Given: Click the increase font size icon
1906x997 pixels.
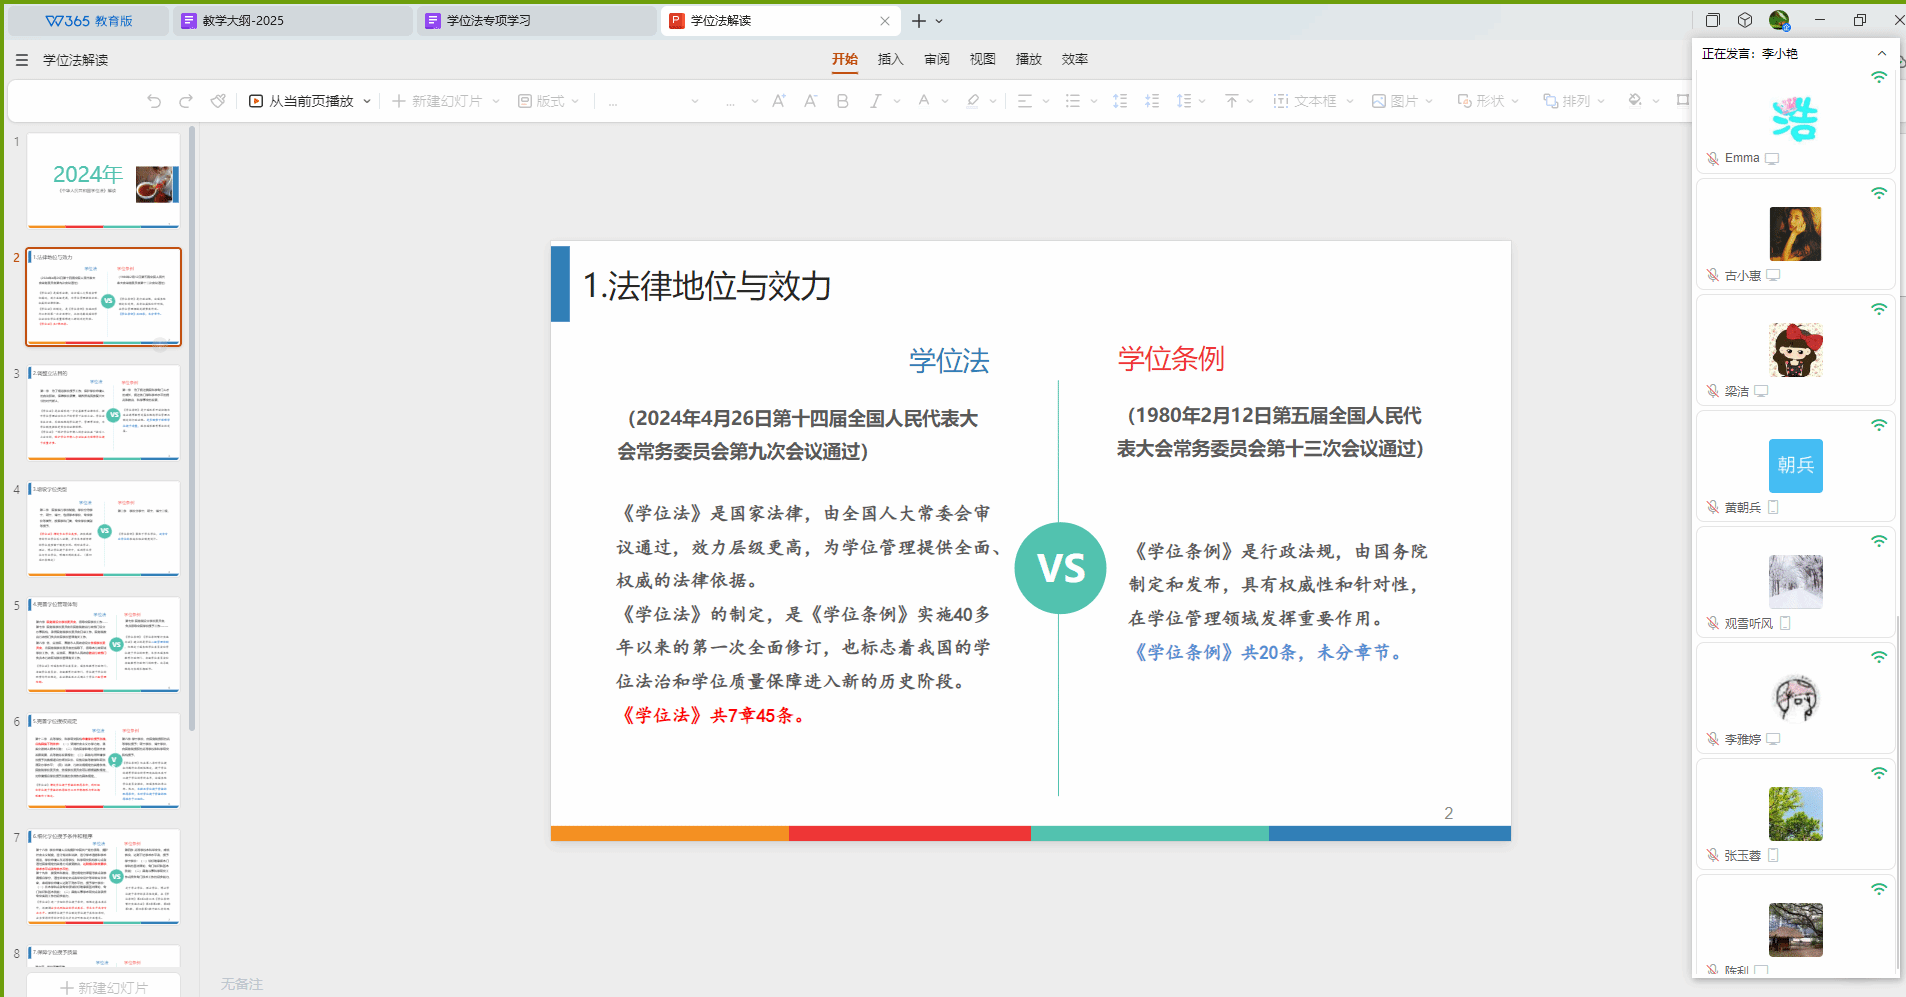Looking at the screenshot, I should tap(778, 101).
